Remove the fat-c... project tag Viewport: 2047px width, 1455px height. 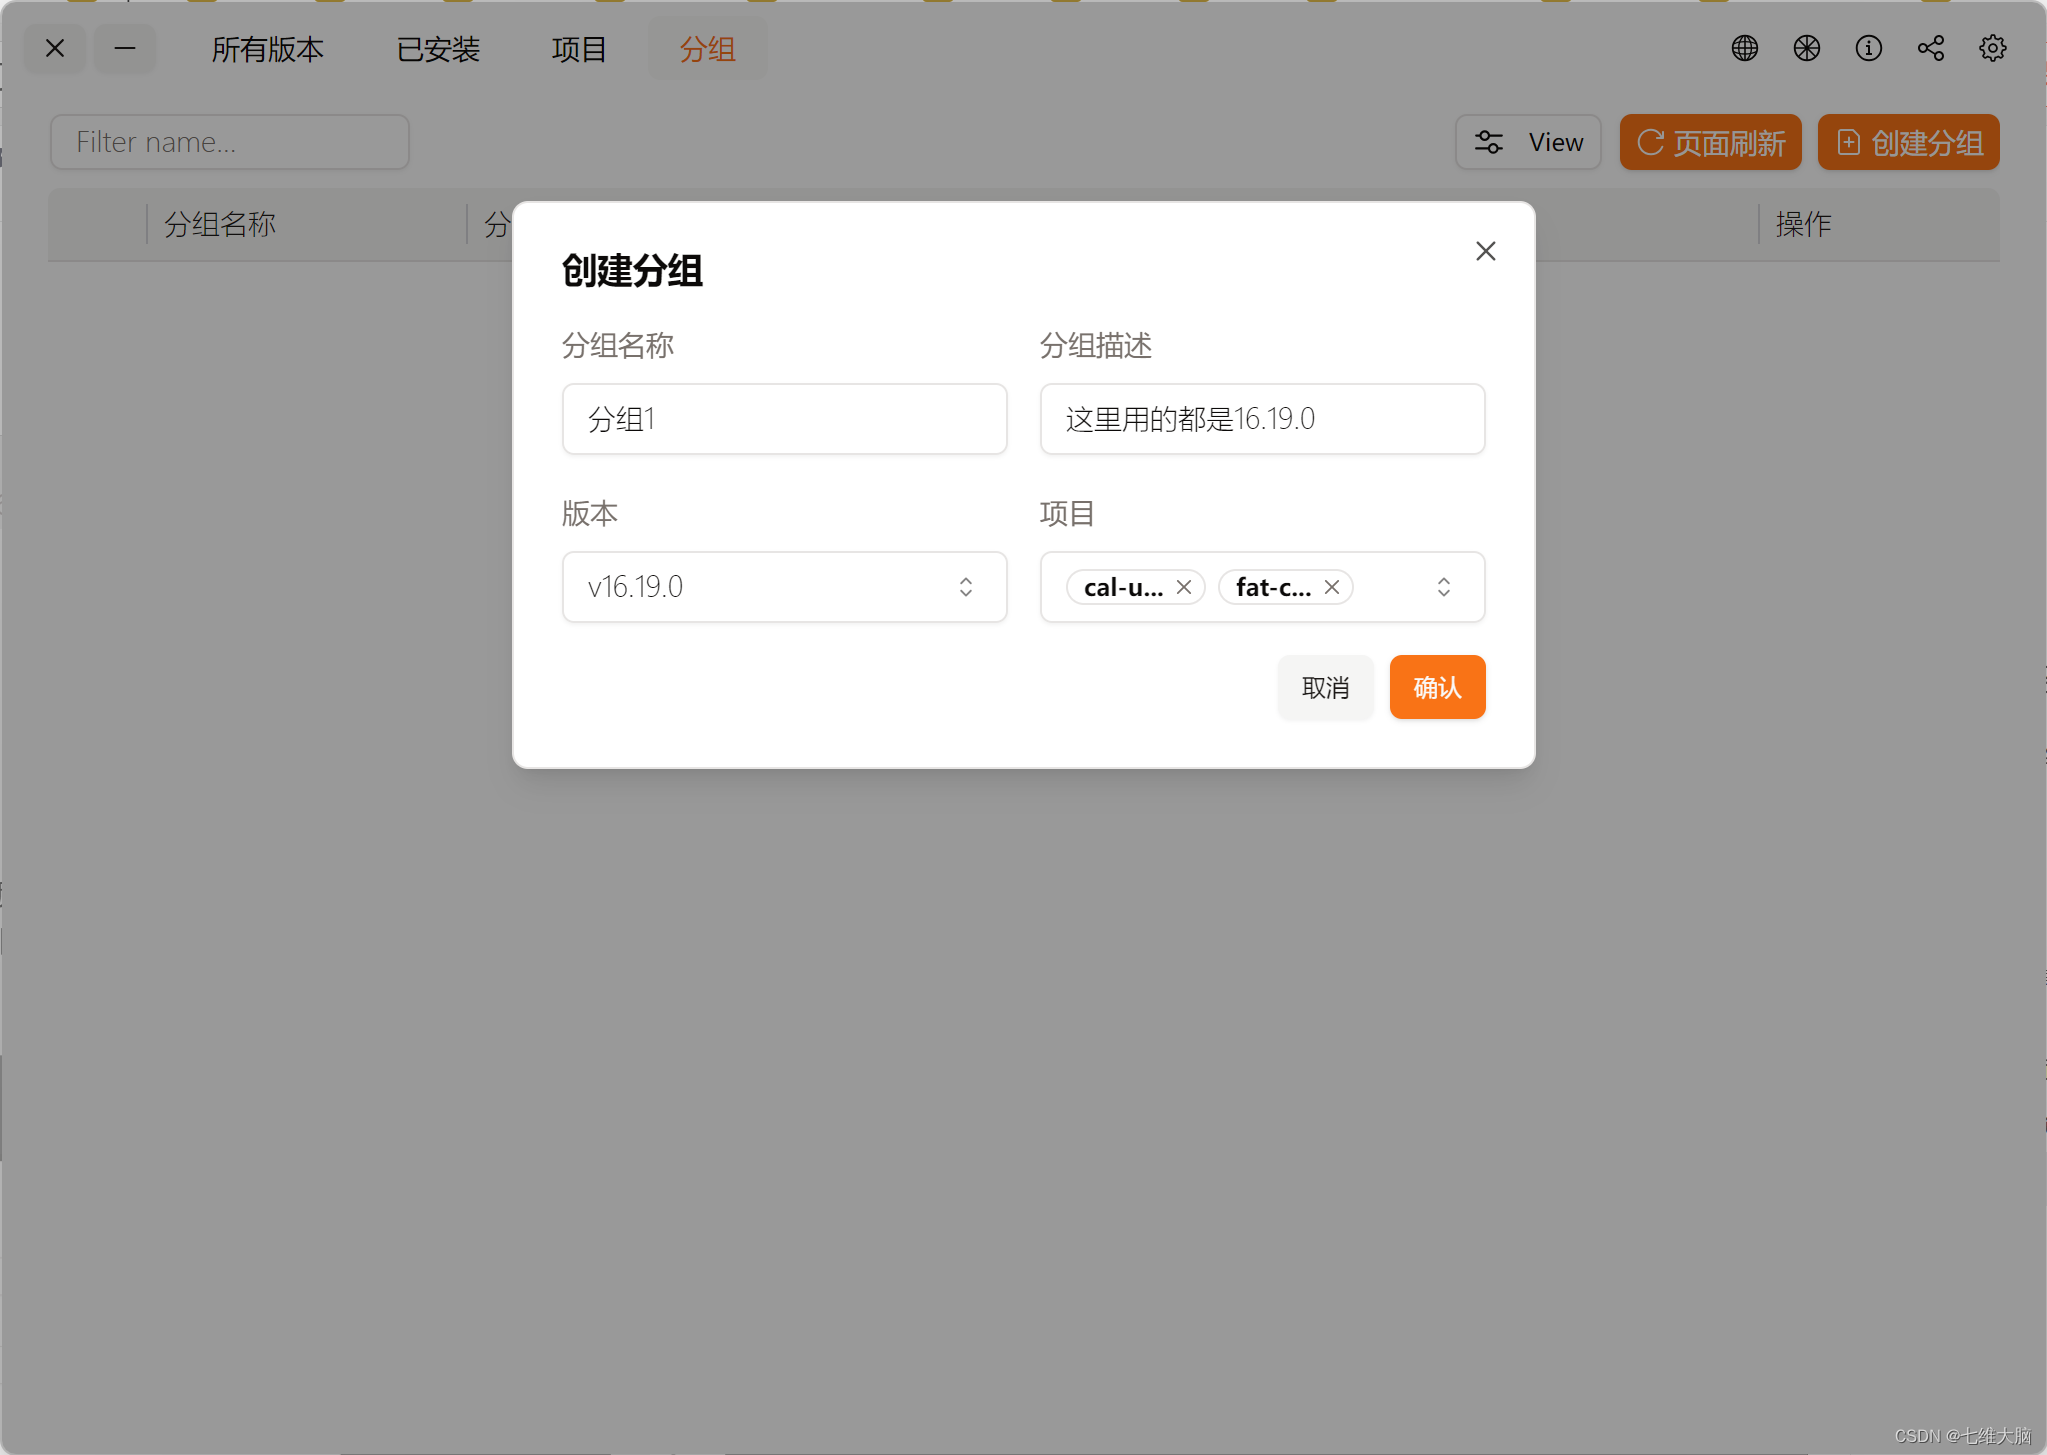[x=1331, y=587]
